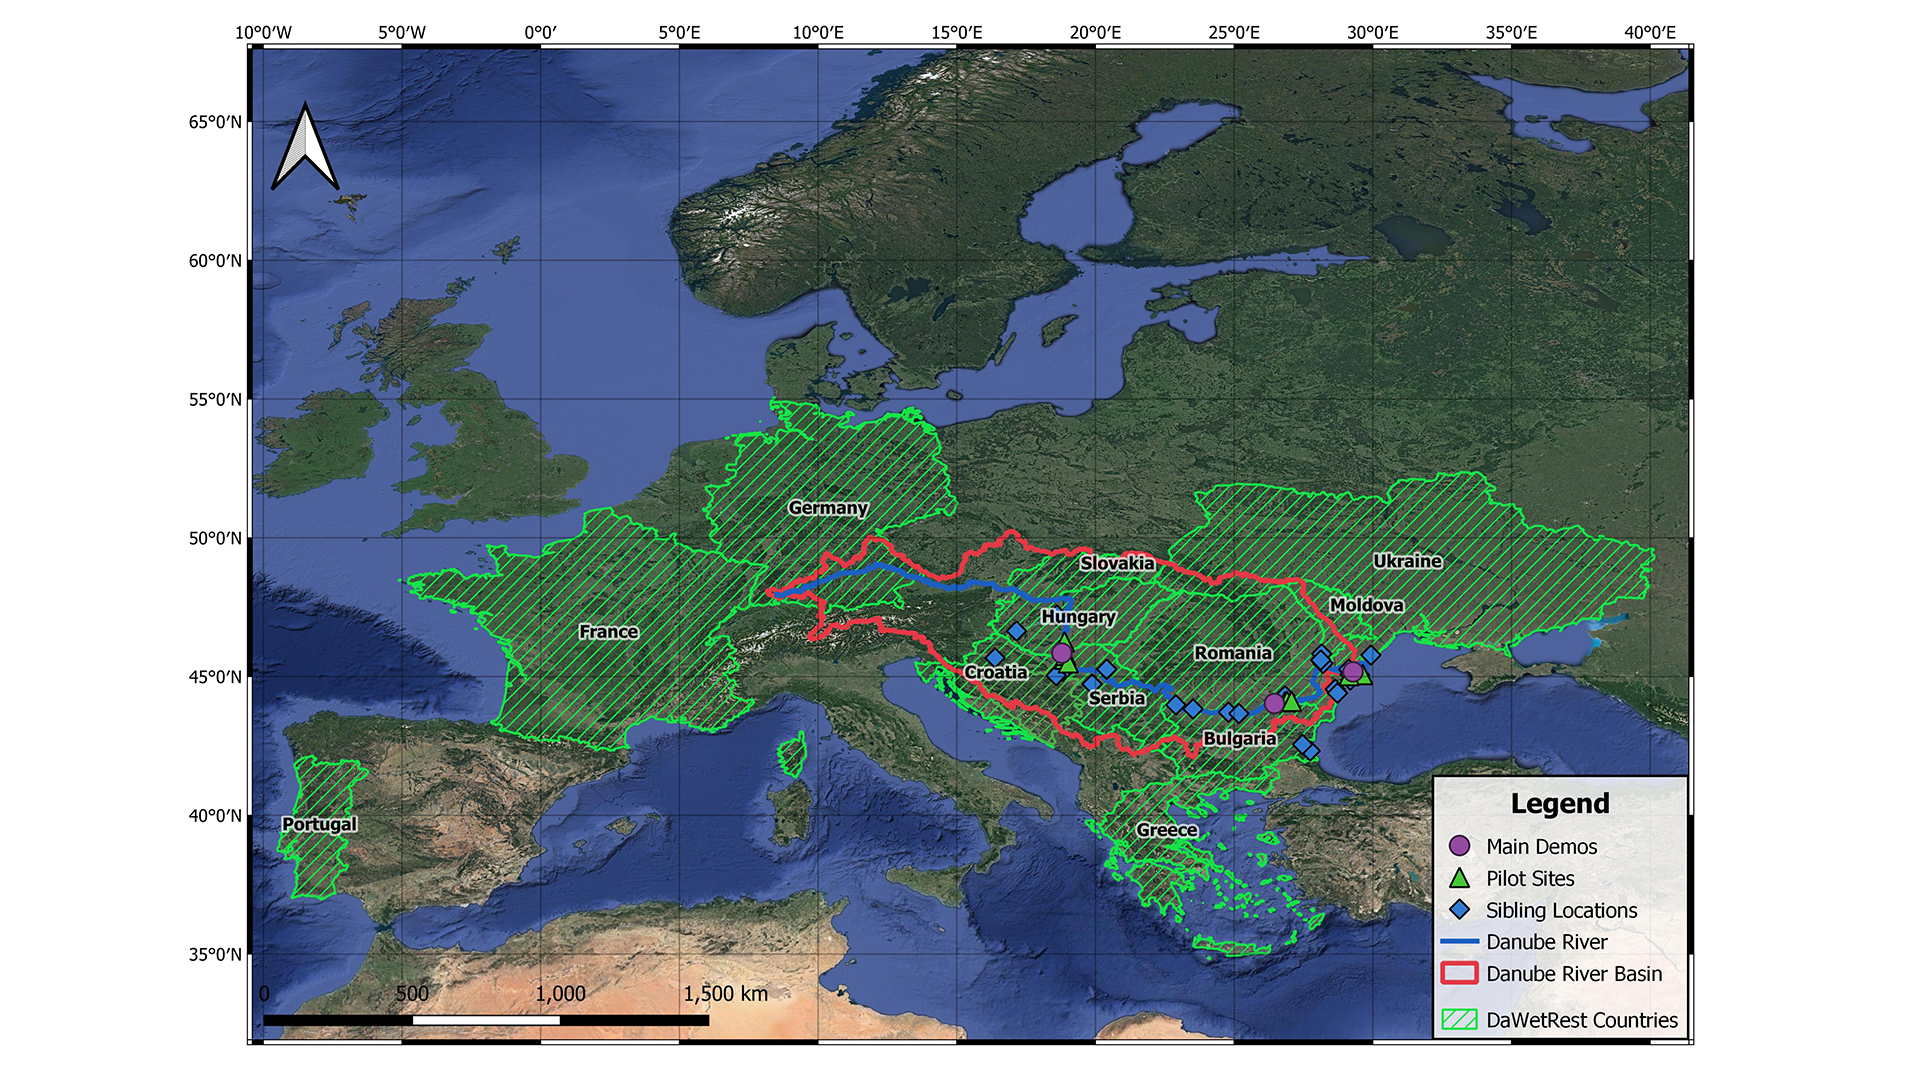
Task: Click the Germany country label
Action: tap(828, 508)
